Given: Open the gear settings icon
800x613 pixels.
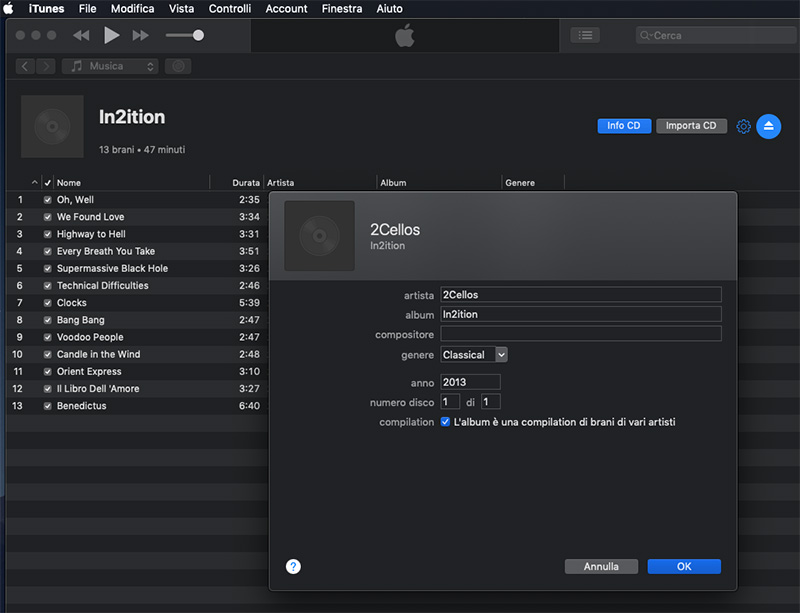Looking at the screenshot, I should [743, 126].
